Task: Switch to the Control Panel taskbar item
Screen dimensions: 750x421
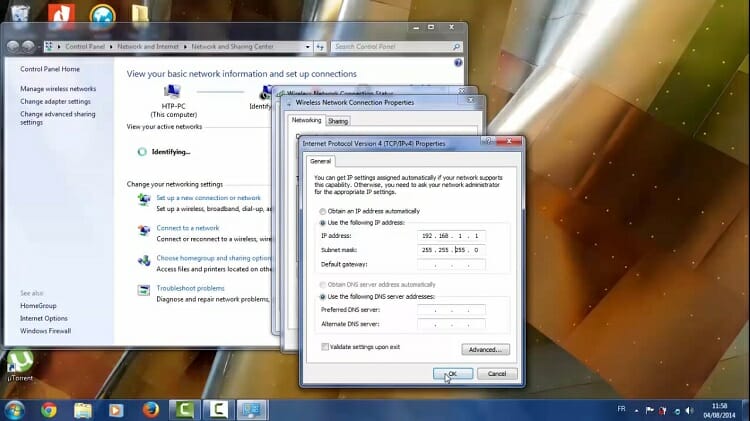Action: [x=252, y=410]
